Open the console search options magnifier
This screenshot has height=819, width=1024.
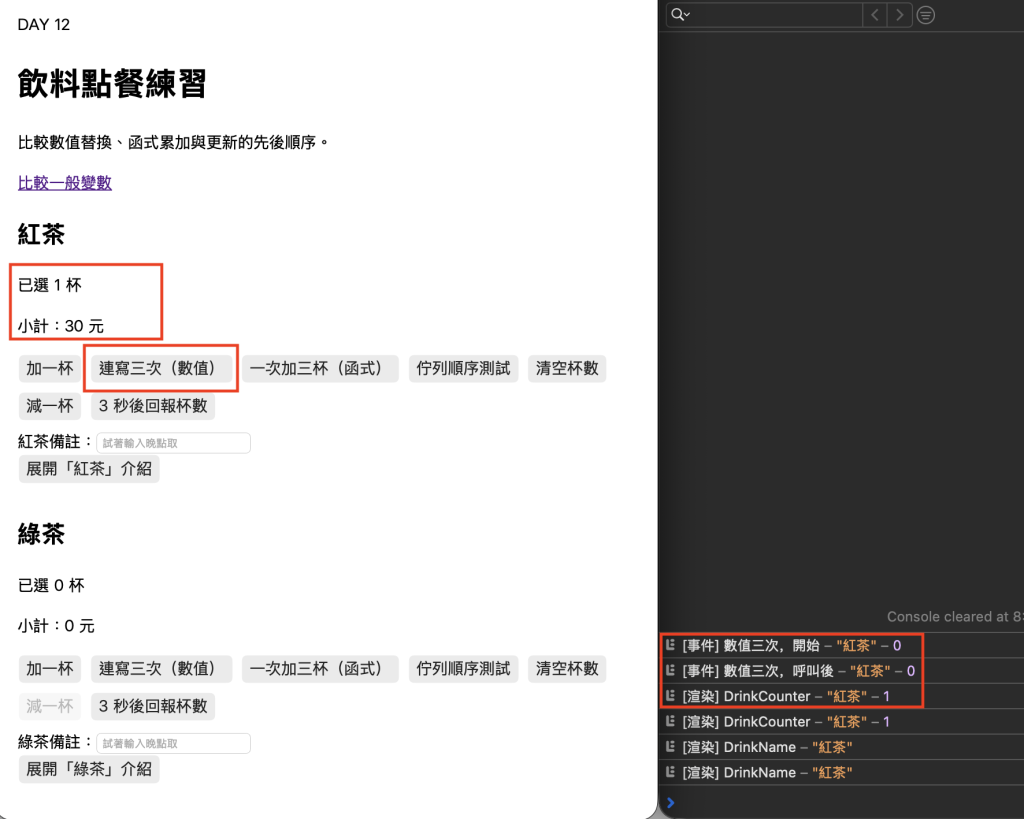click(x=680, y=14)
